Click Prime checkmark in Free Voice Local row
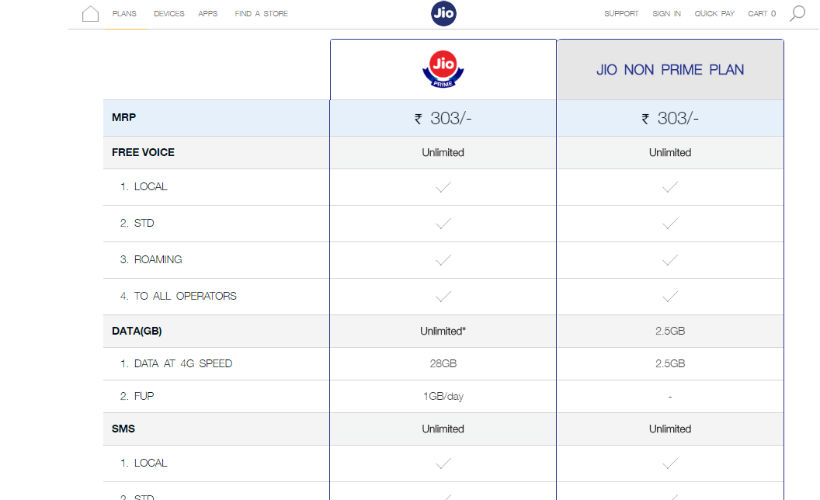 pyautogui.click(x=443, y=187)
